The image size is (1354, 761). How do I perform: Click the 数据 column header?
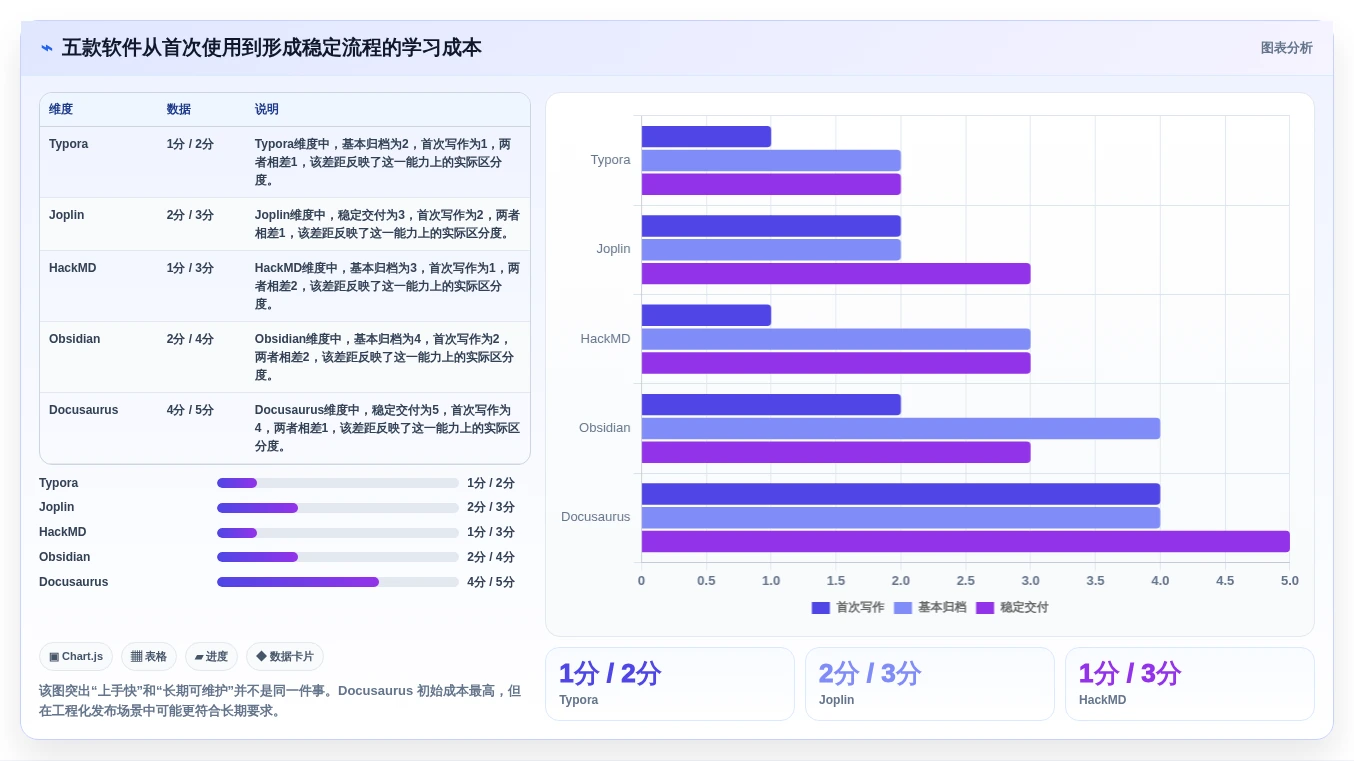pos(179,109)
